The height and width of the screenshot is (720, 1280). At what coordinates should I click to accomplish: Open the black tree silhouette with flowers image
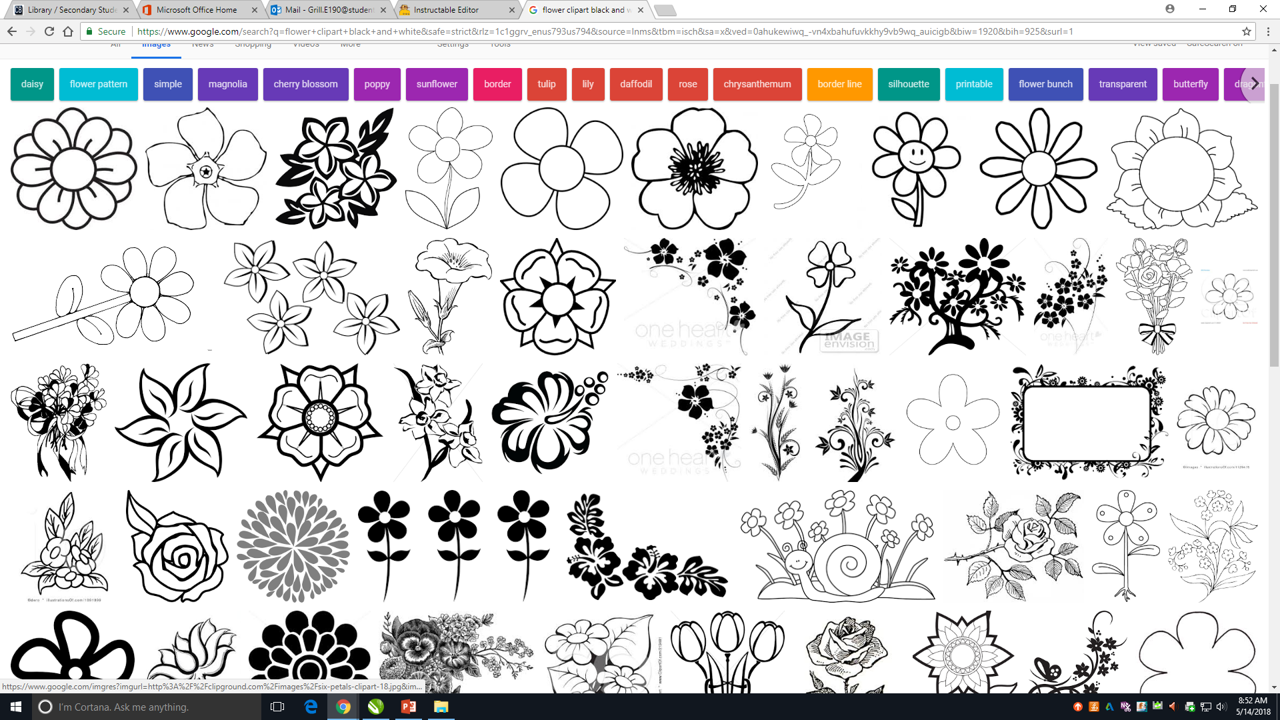tap(956, 296)
